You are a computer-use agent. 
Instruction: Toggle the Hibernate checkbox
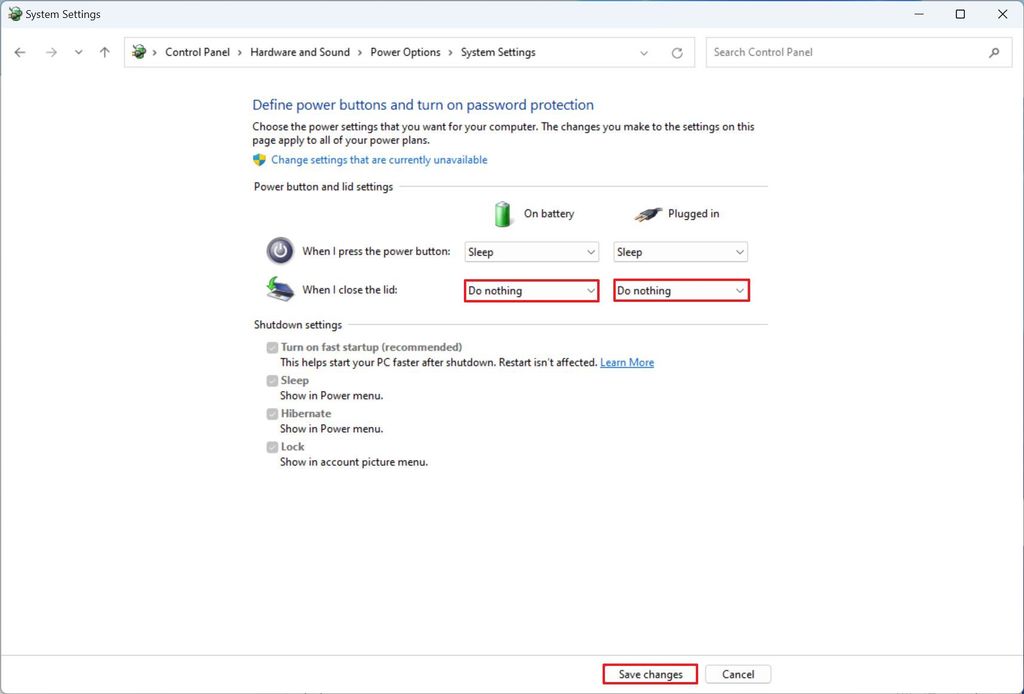point(272,413)
